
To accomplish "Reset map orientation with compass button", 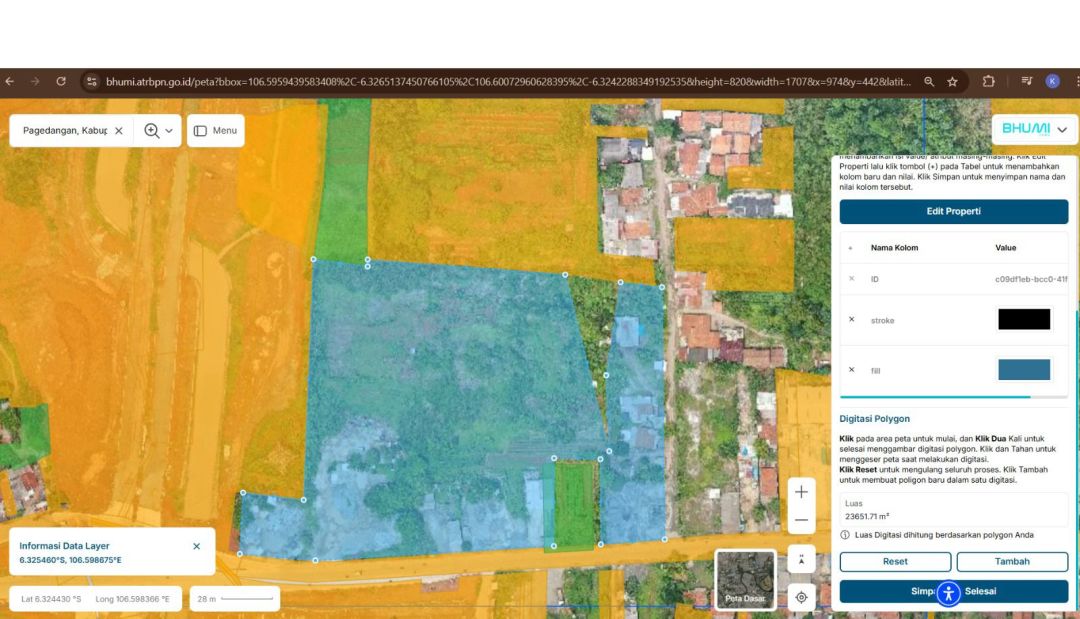I will pyautogui.click(x=801, y=559).
